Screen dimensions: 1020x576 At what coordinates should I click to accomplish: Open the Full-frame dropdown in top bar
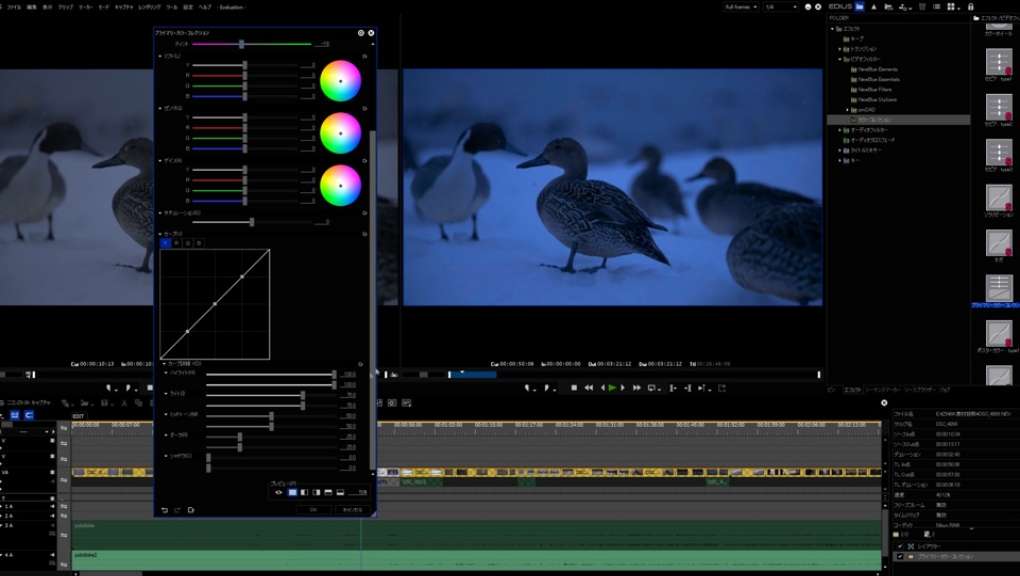[741, 7]
